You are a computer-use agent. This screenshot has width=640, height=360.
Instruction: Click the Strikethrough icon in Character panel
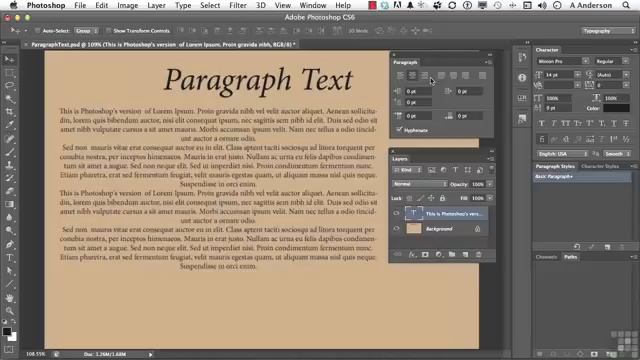[626, 123]
